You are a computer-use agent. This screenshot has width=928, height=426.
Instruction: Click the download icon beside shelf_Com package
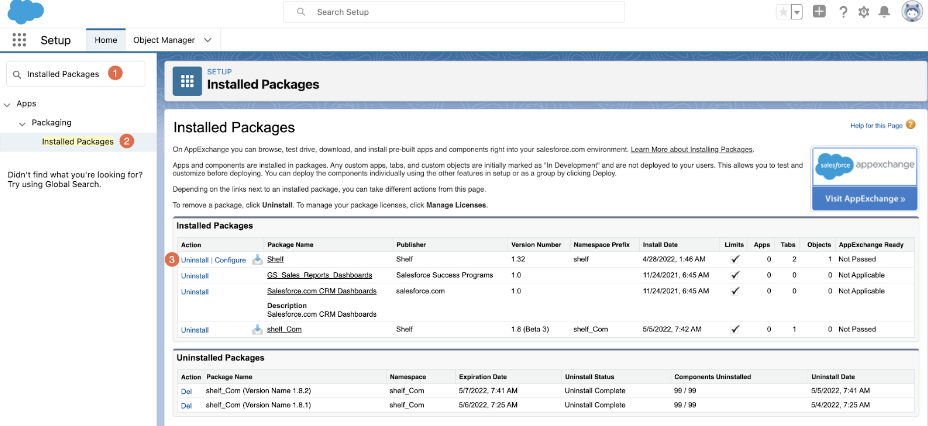point(257,330)
